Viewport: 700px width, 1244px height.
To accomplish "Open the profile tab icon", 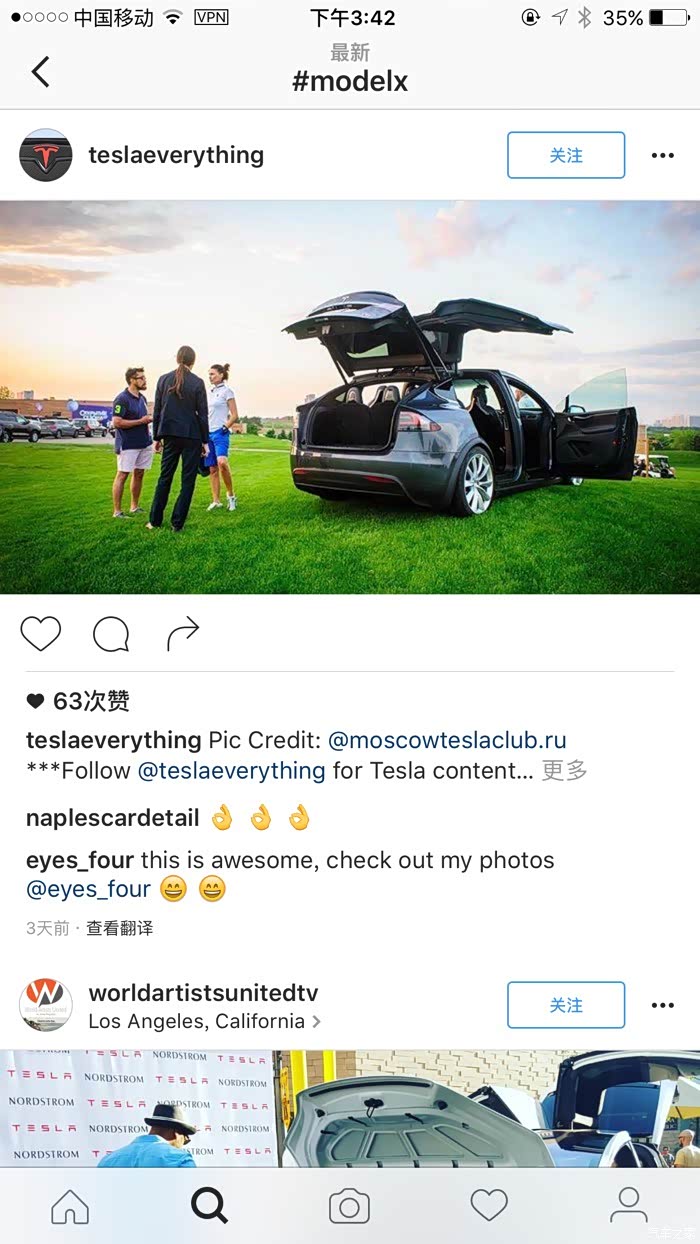I will pyautogui.click(x=629, y=1205).
